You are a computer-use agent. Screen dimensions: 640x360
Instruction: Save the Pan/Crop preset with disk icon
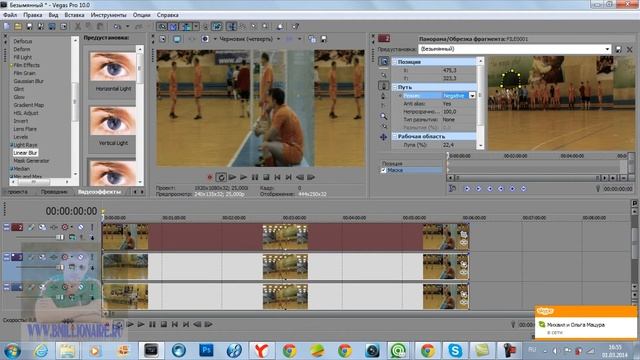[618, 49]
